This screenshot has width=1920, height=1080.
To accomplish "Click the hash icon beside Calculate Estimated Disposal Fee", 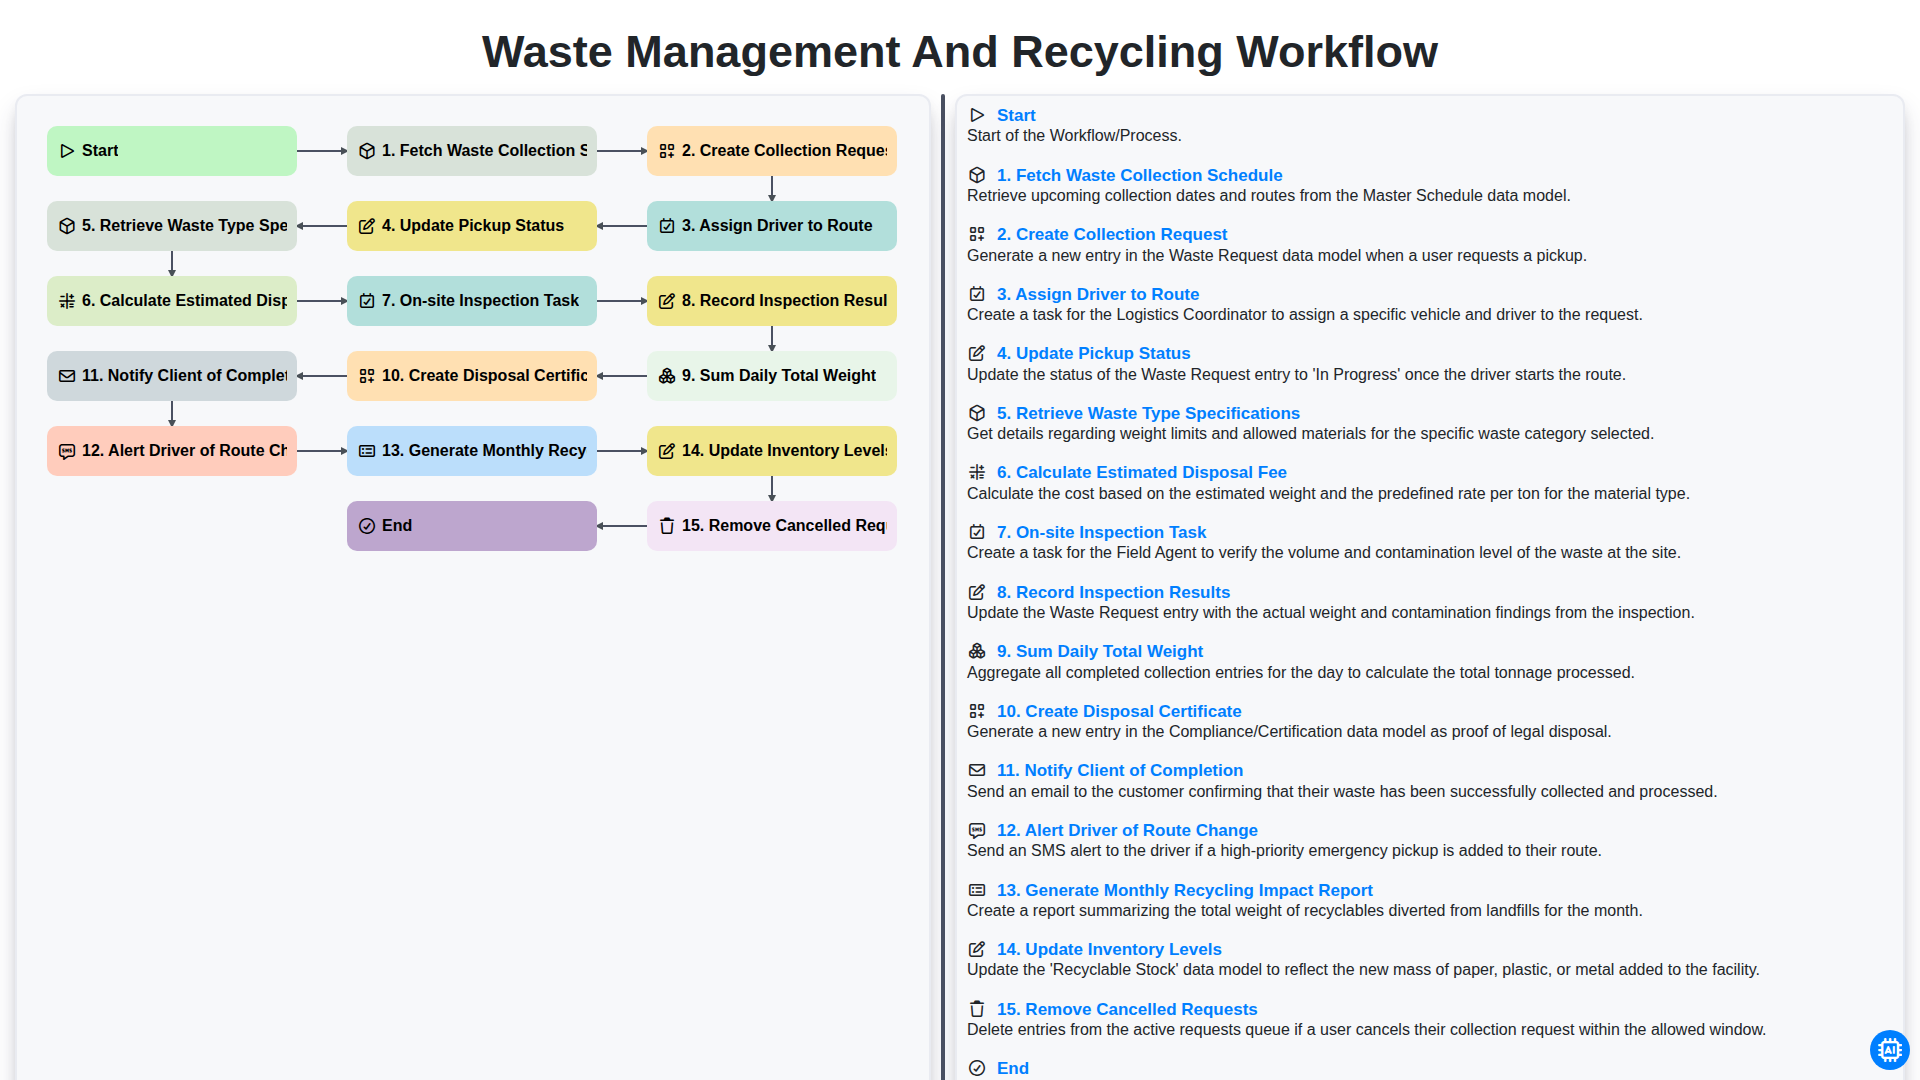I will pos(977,472).
